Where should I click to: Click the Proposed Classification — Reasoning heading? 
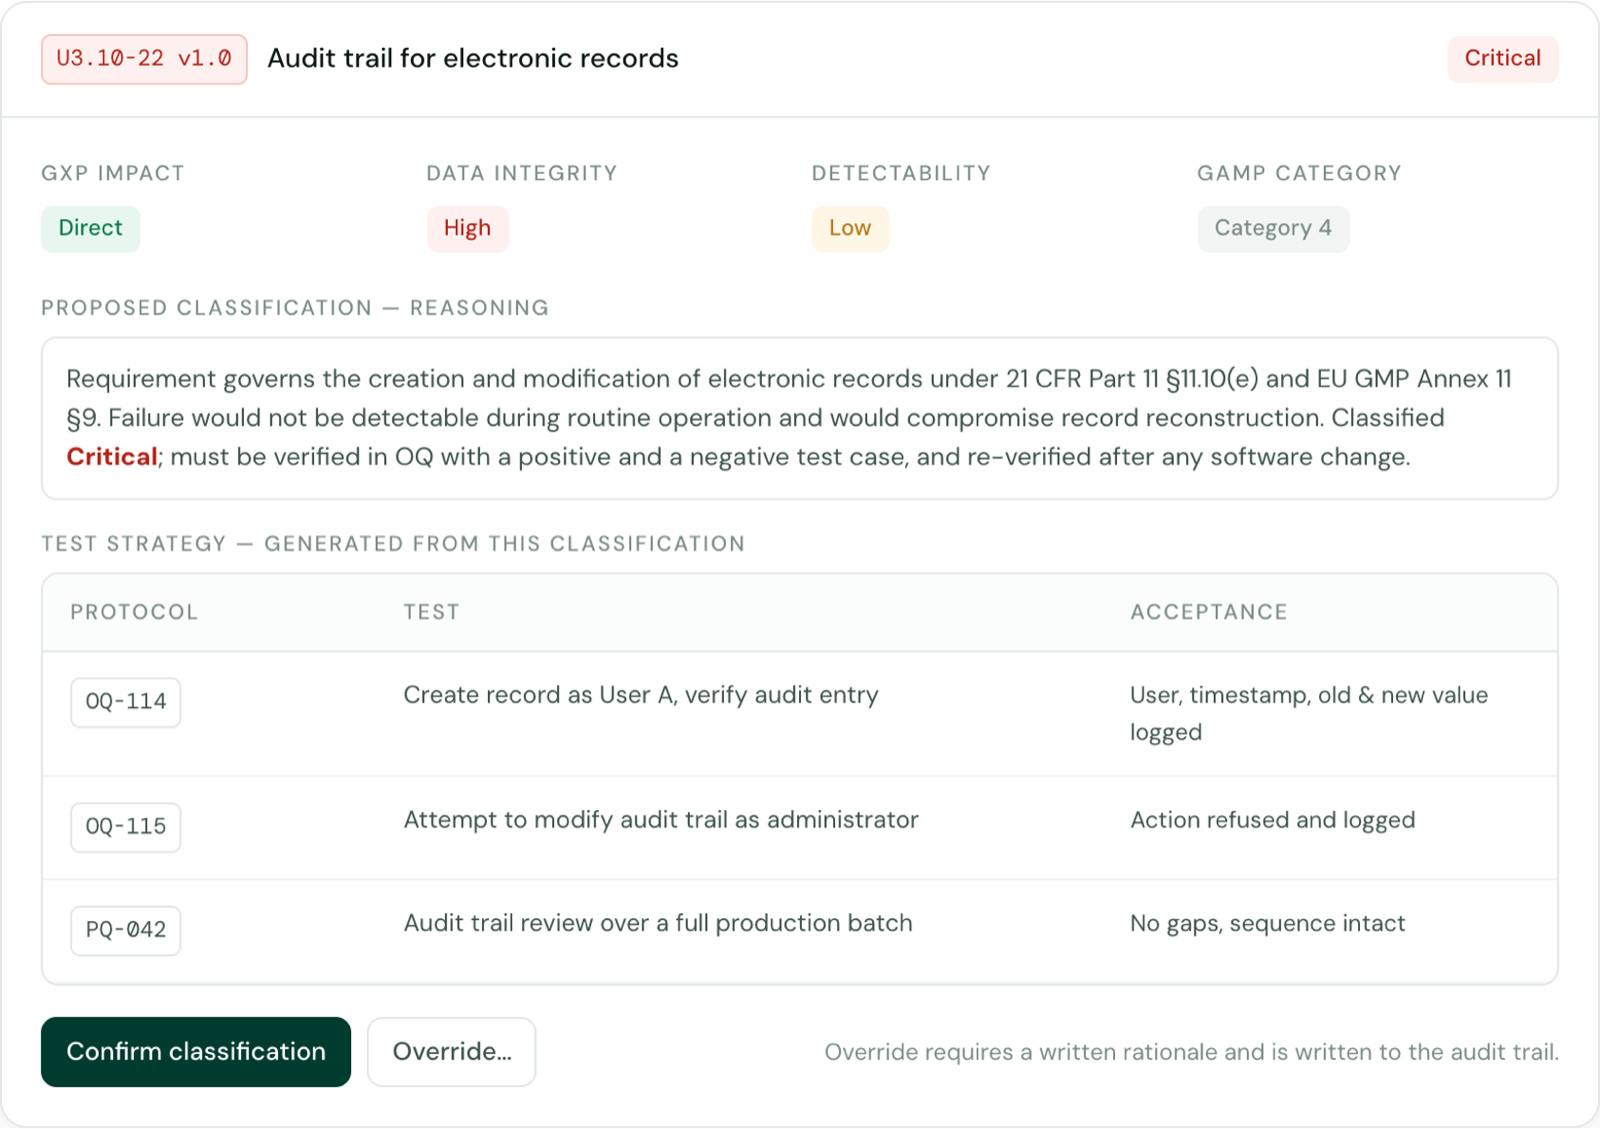click(x=295, y=308)
